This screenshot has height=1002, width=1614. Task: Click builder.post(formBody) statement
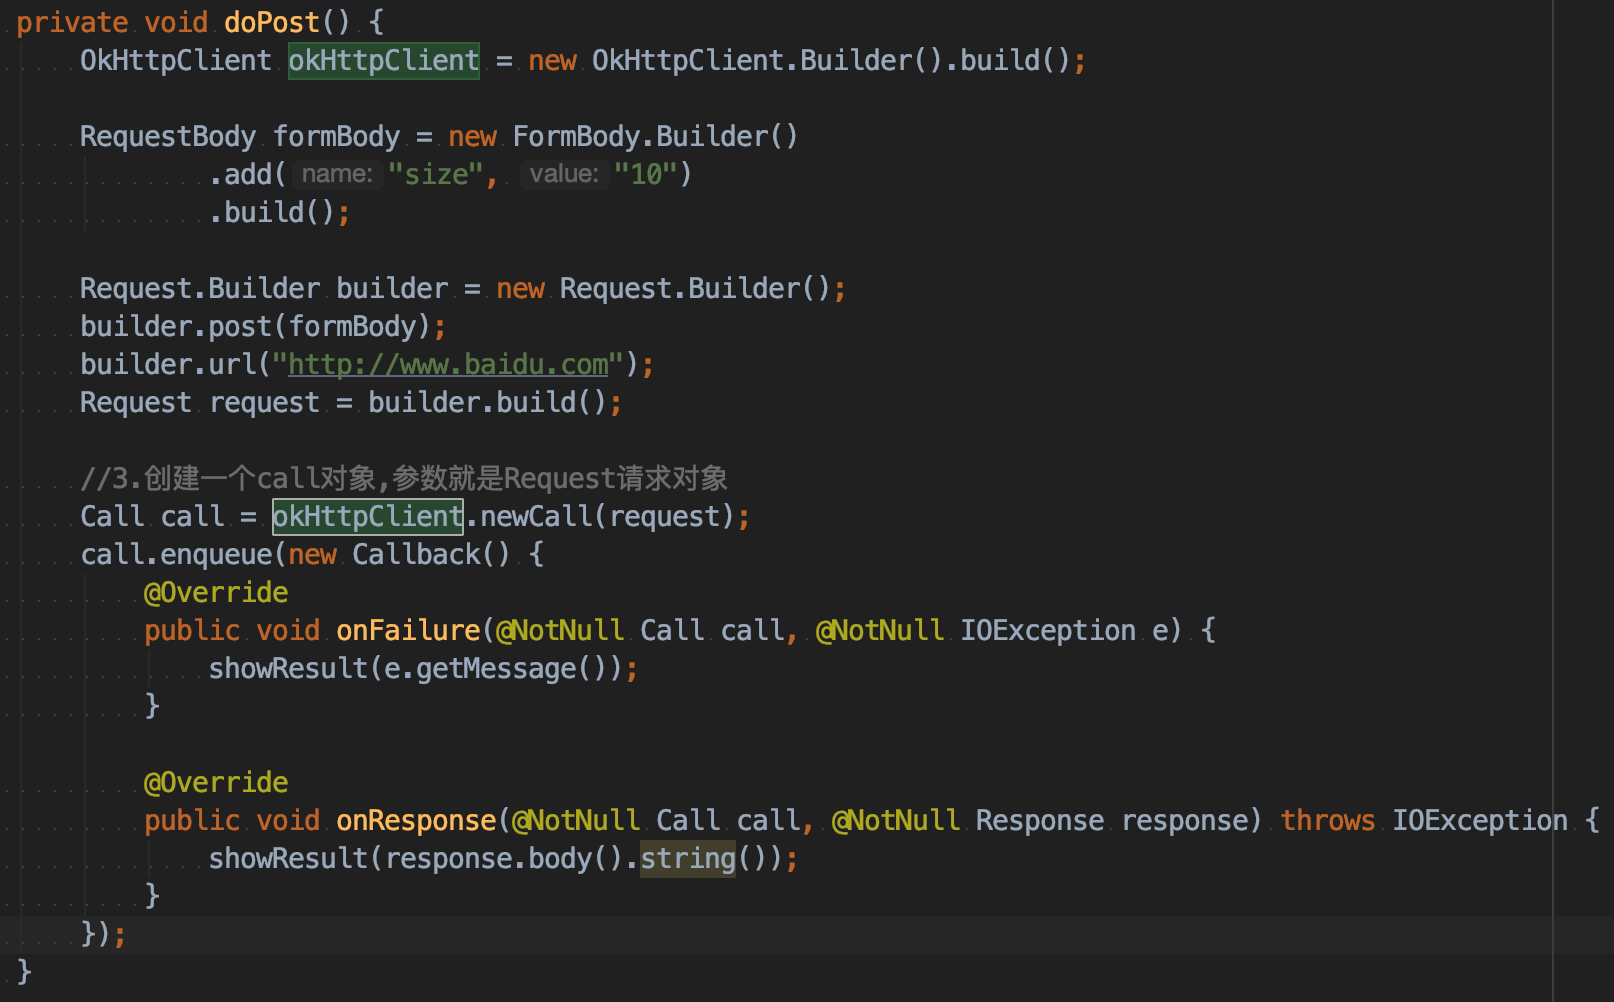[263, 326]
